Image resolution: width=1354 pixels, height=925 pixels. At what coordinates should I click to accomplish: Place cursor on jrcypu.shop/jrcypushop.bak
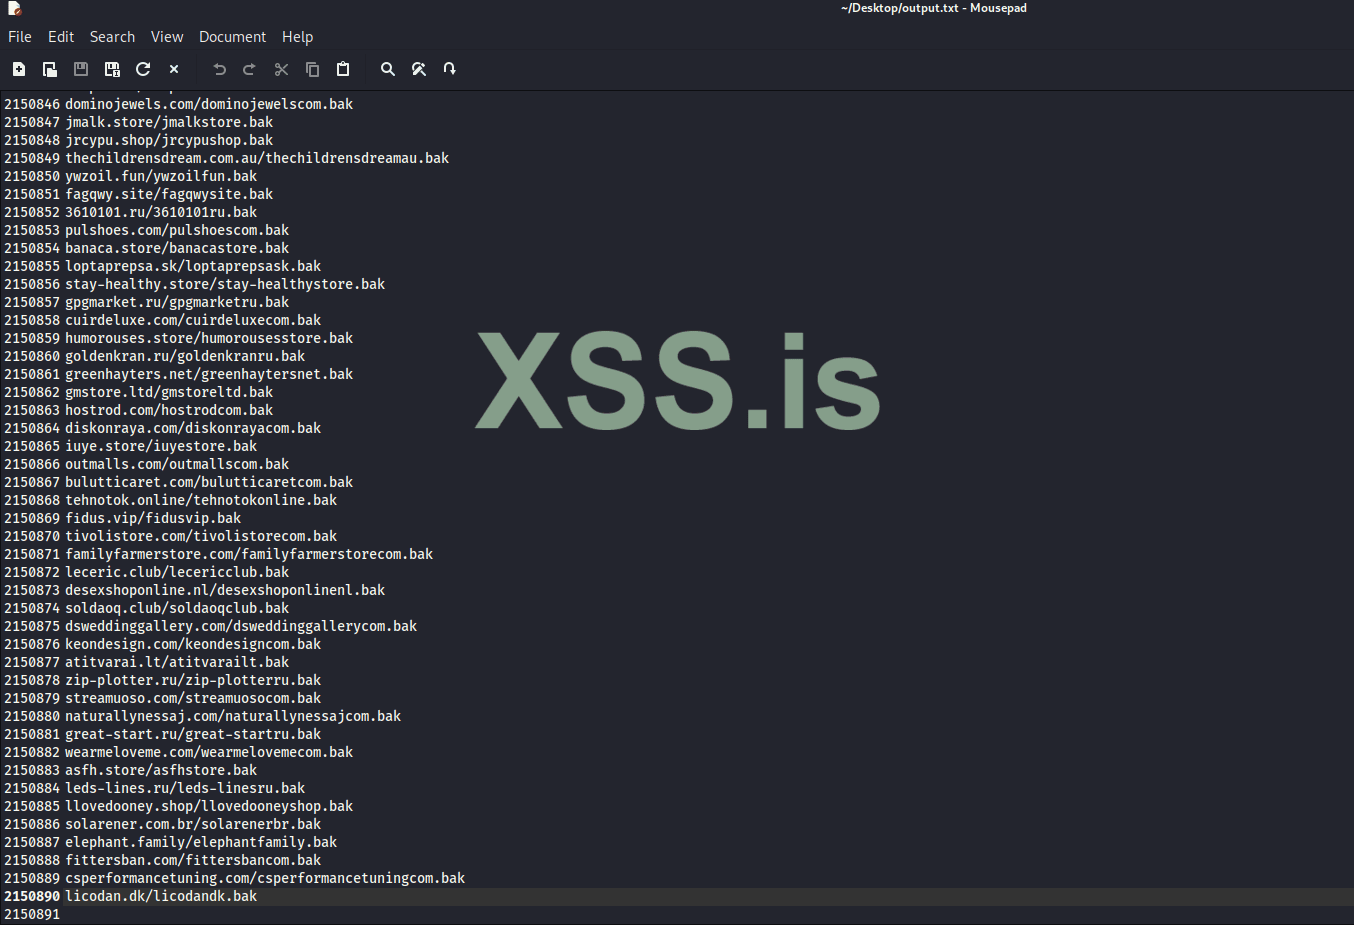pos(169,140)
